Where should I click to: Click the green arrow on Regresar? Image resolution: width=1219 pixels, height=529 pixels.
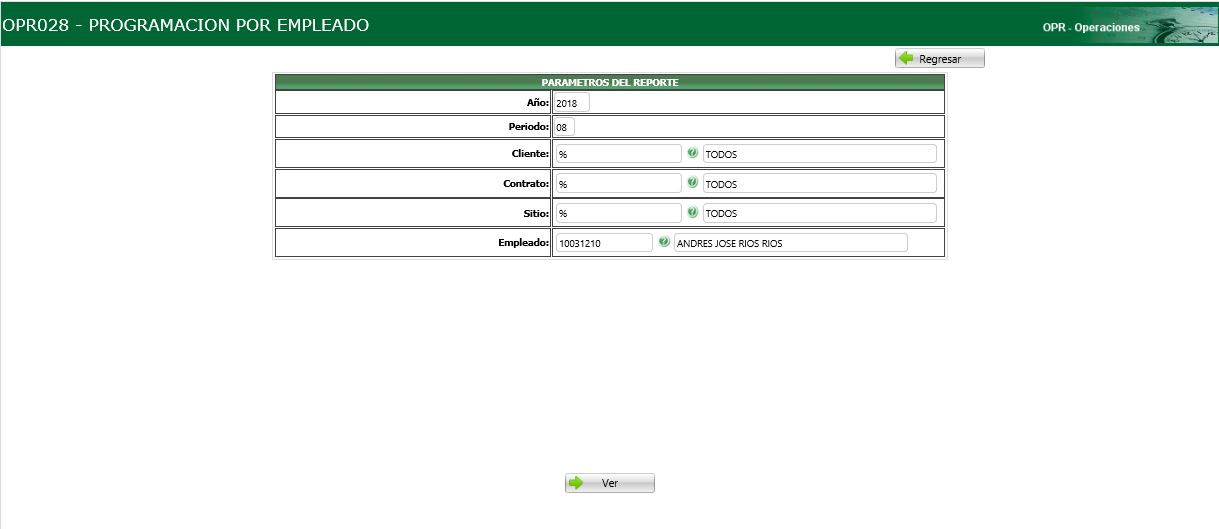click(906, 59)
